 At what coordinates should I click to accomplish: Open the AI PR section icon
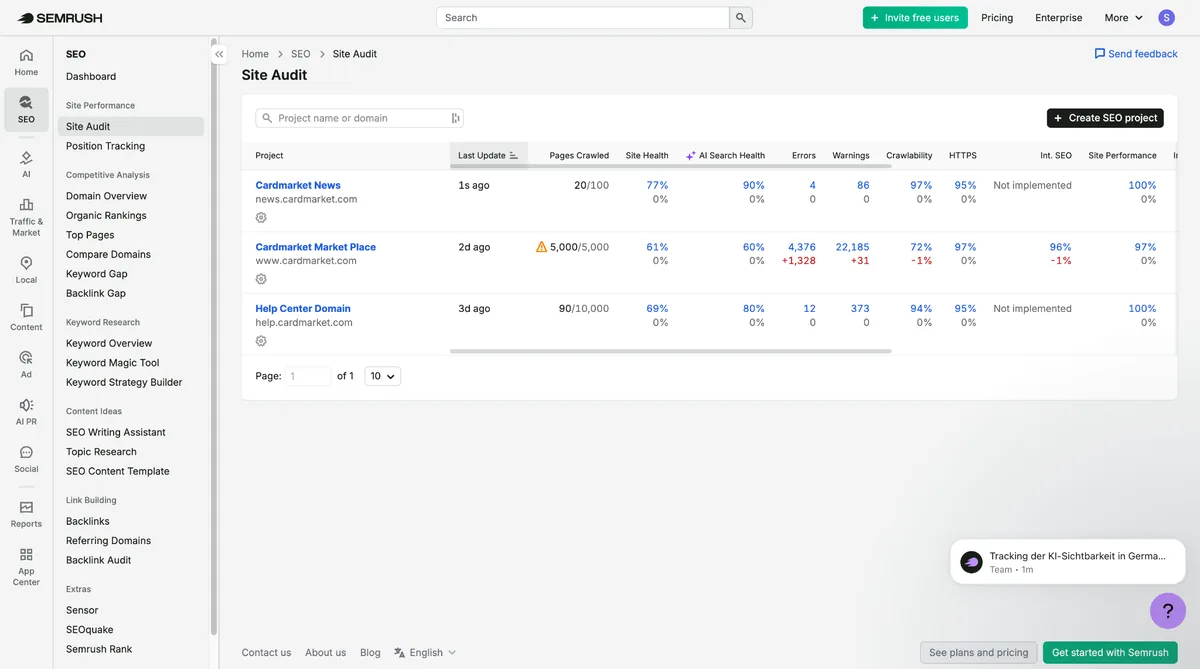click(x=26, y=412)
